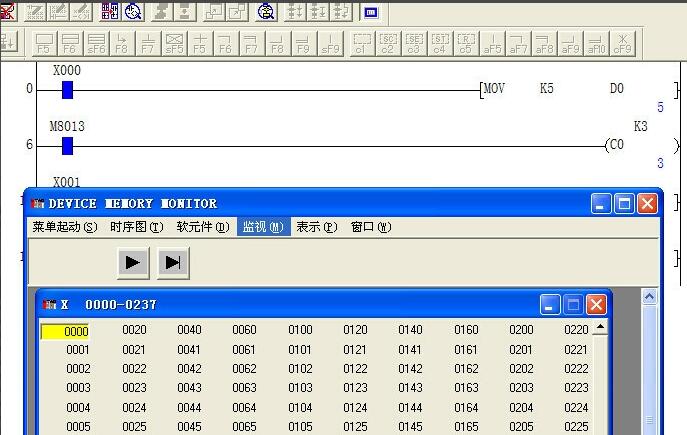Click the magnifier search icon in top toolbar
The width and height of the screenshot is (687, 435).
click(x=266, y=12)
